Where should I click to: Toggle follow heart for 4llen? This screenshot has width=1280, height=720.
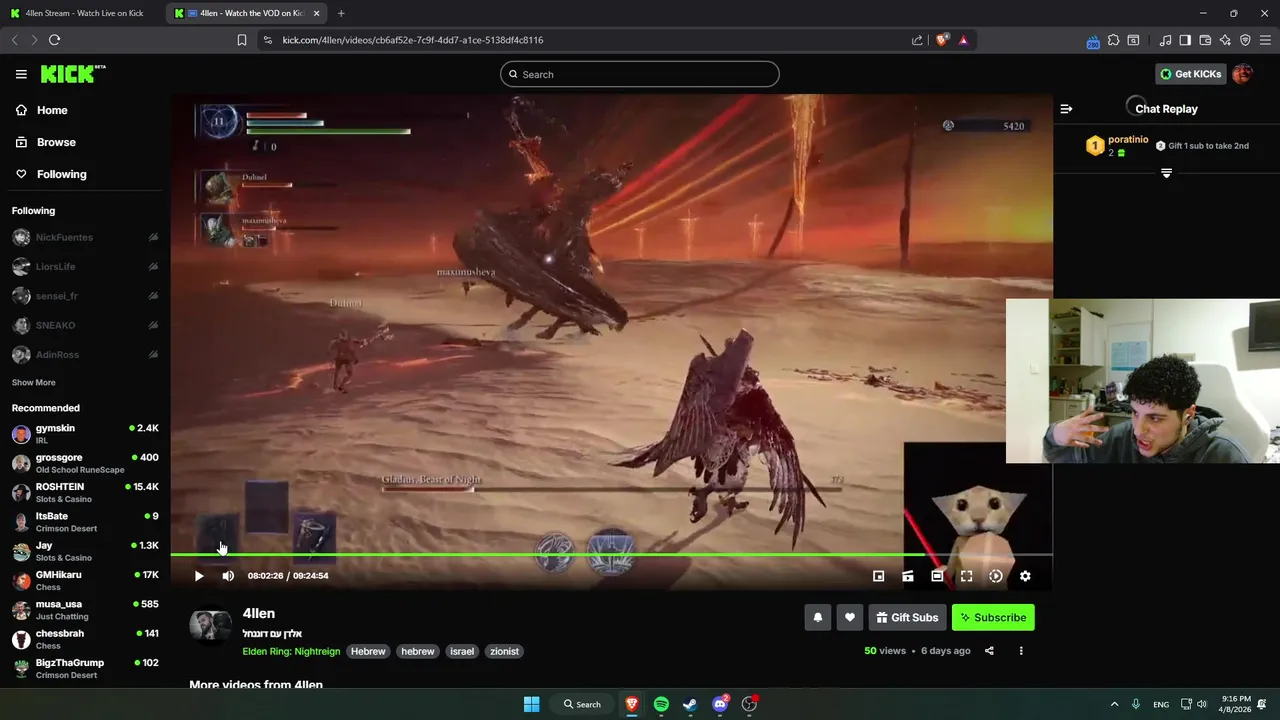click(850, 617)
